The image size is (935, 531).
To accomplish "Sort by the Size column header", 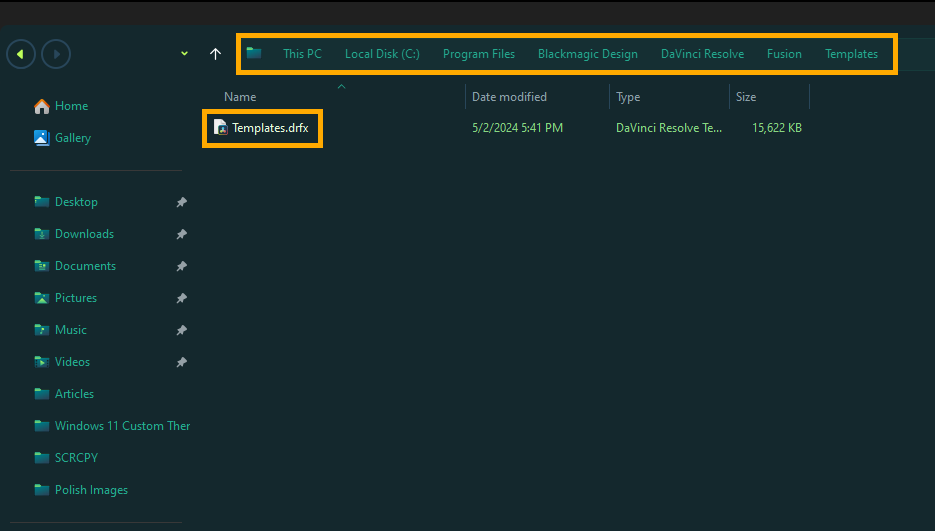I will pyautogui.click(x=746, y=97).
